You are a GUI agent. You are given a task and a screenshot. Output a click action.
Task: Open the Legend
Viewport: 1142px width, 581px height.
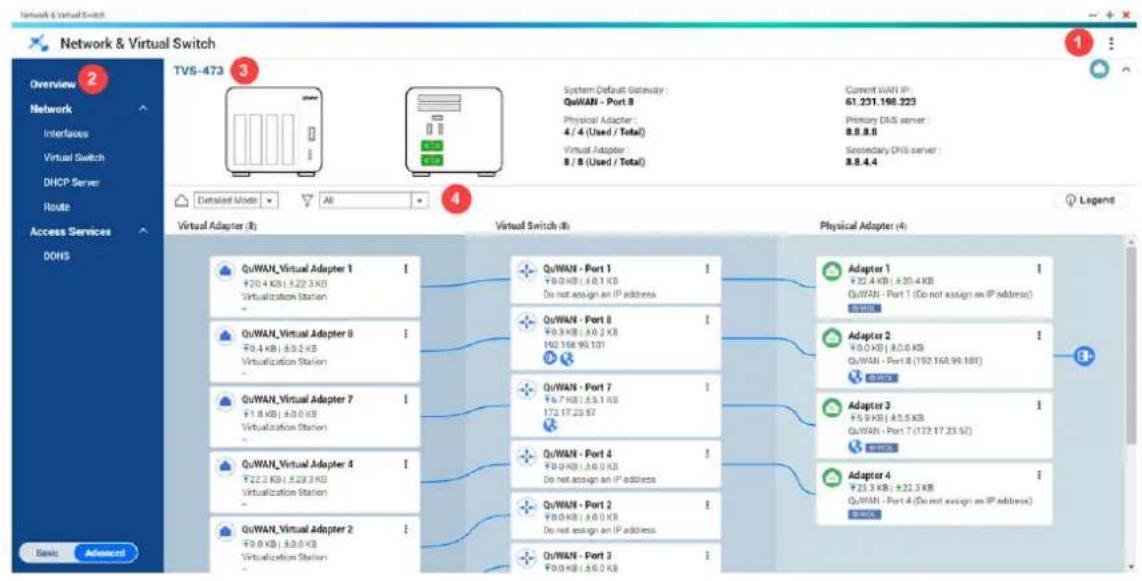click(1090, 199)
